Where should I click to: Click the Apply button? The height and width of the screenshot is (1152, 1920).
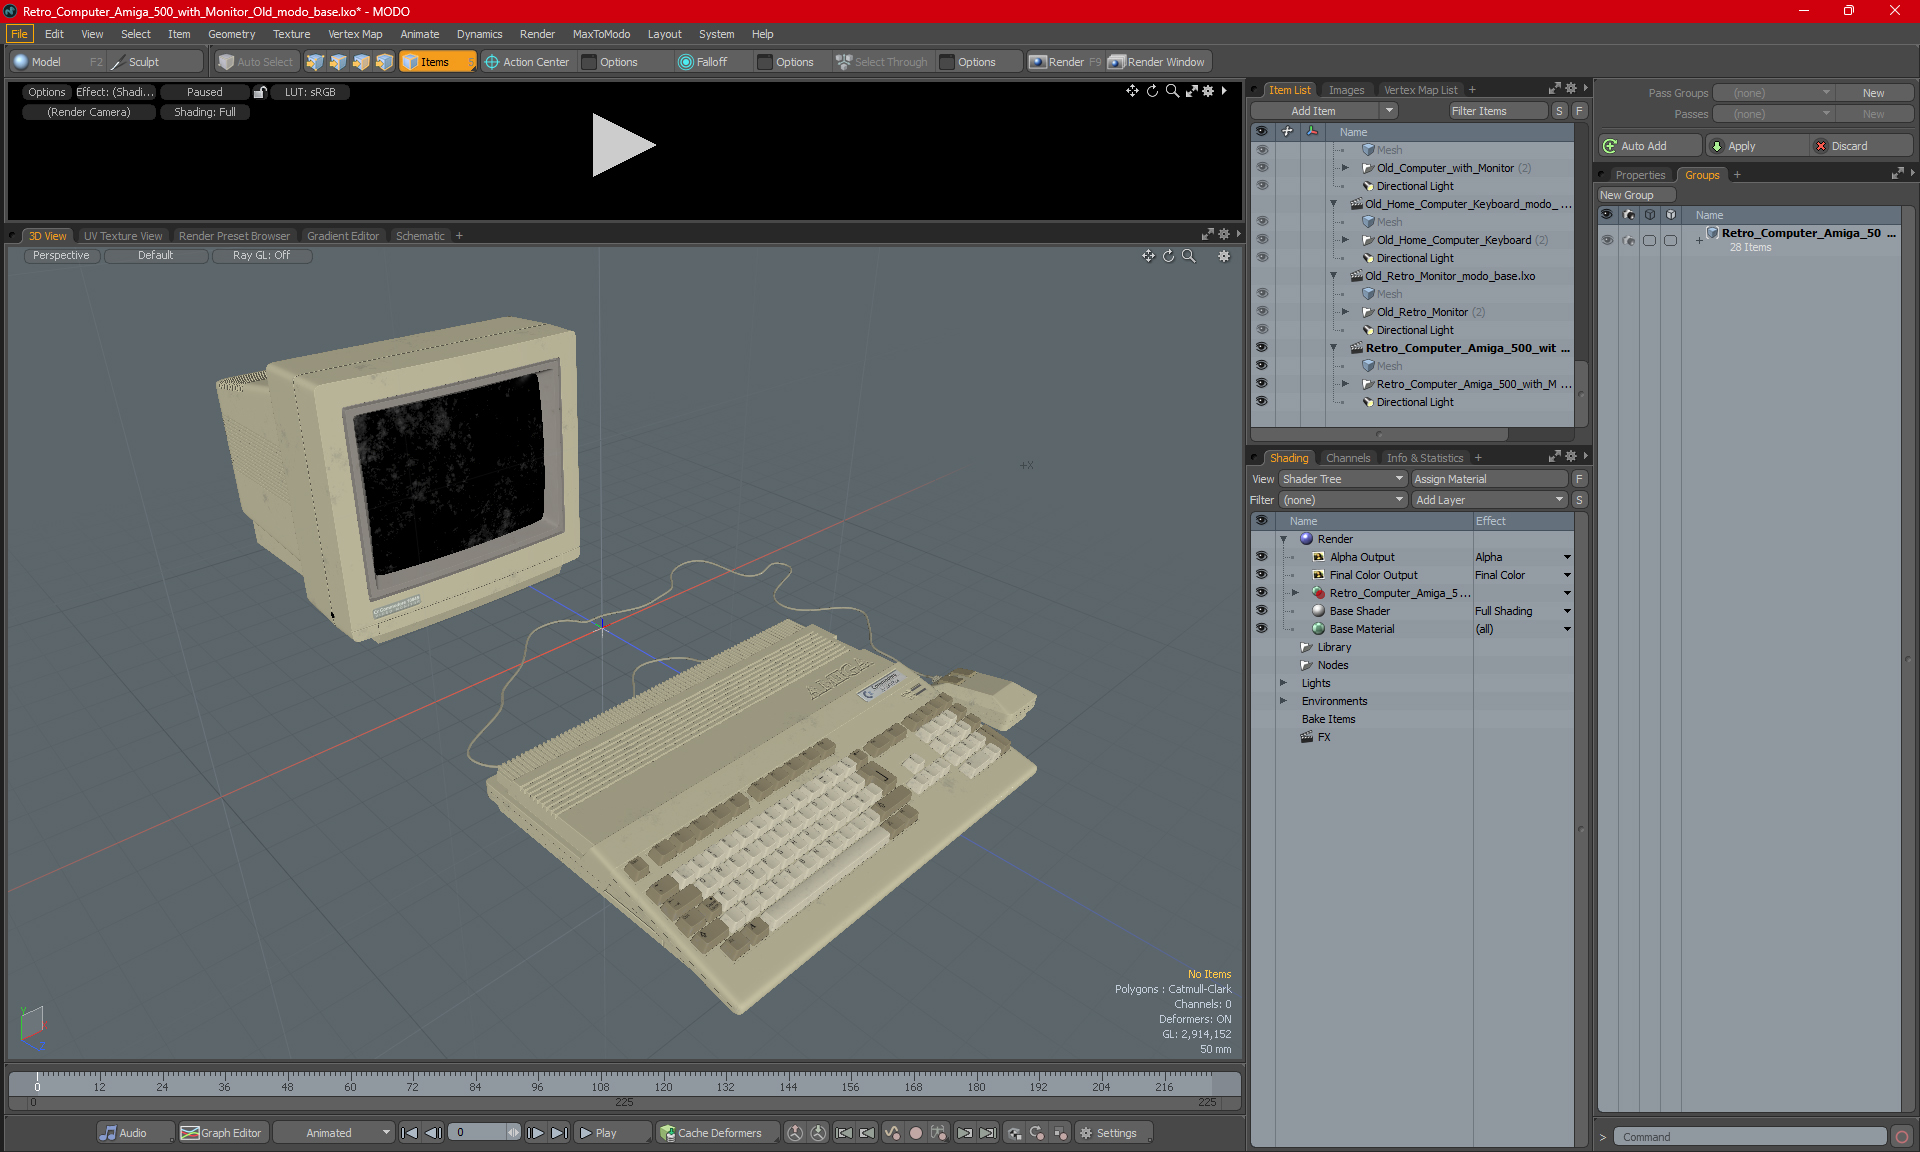[1755, 146]
